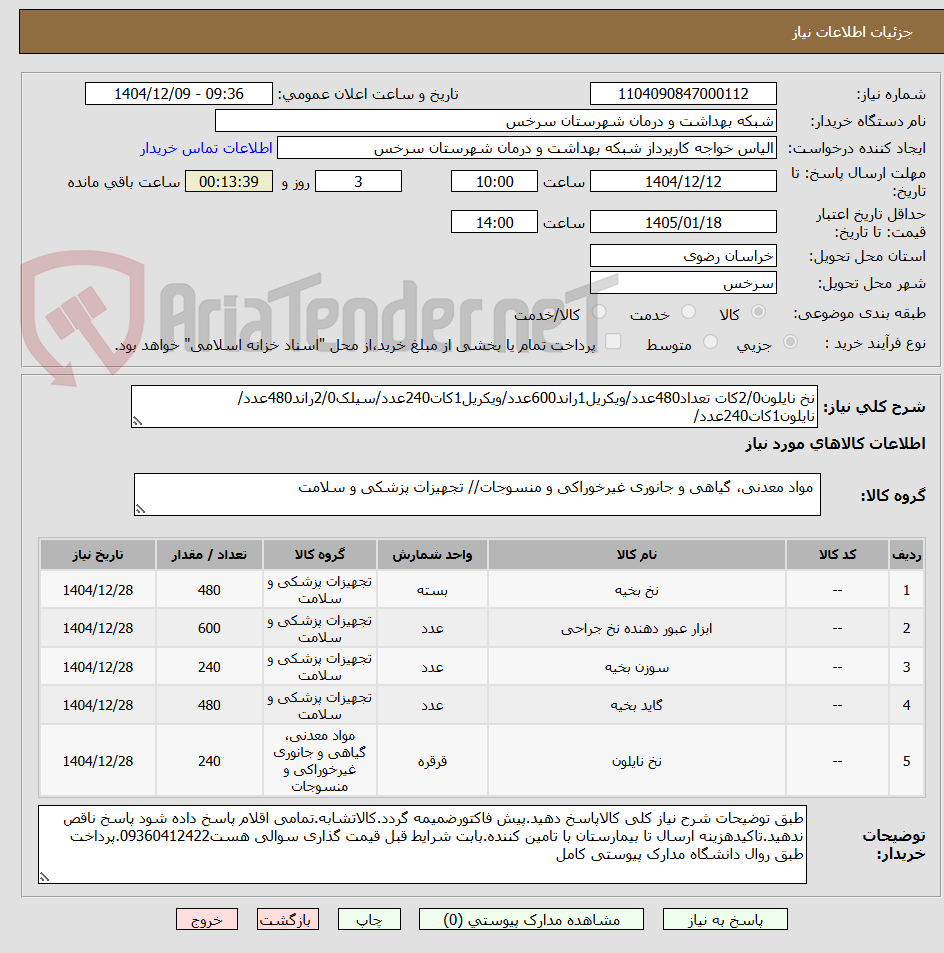Click the validity hour field 14:00
Screen dimensions: 944x953
(494, 222)
